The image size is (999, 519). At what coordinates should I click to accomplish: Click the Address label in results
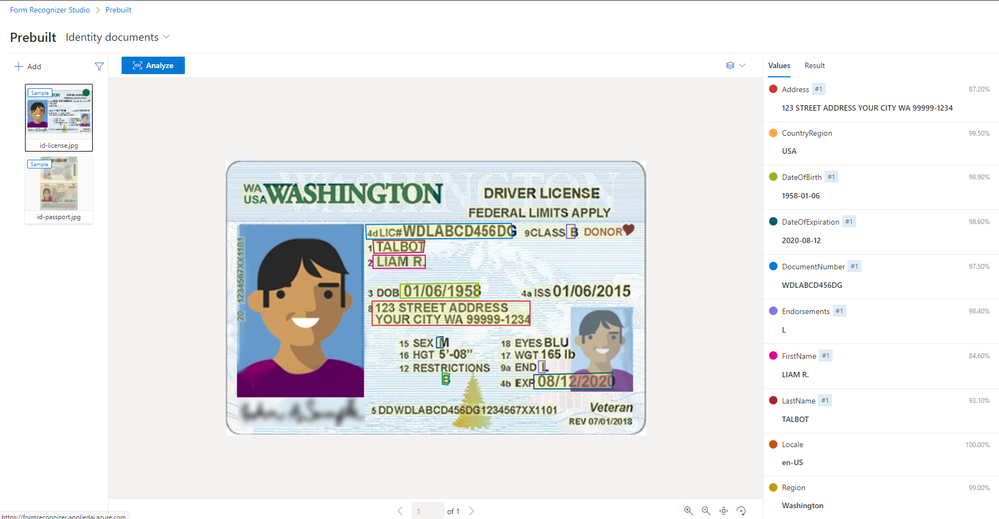coord(795,90)
